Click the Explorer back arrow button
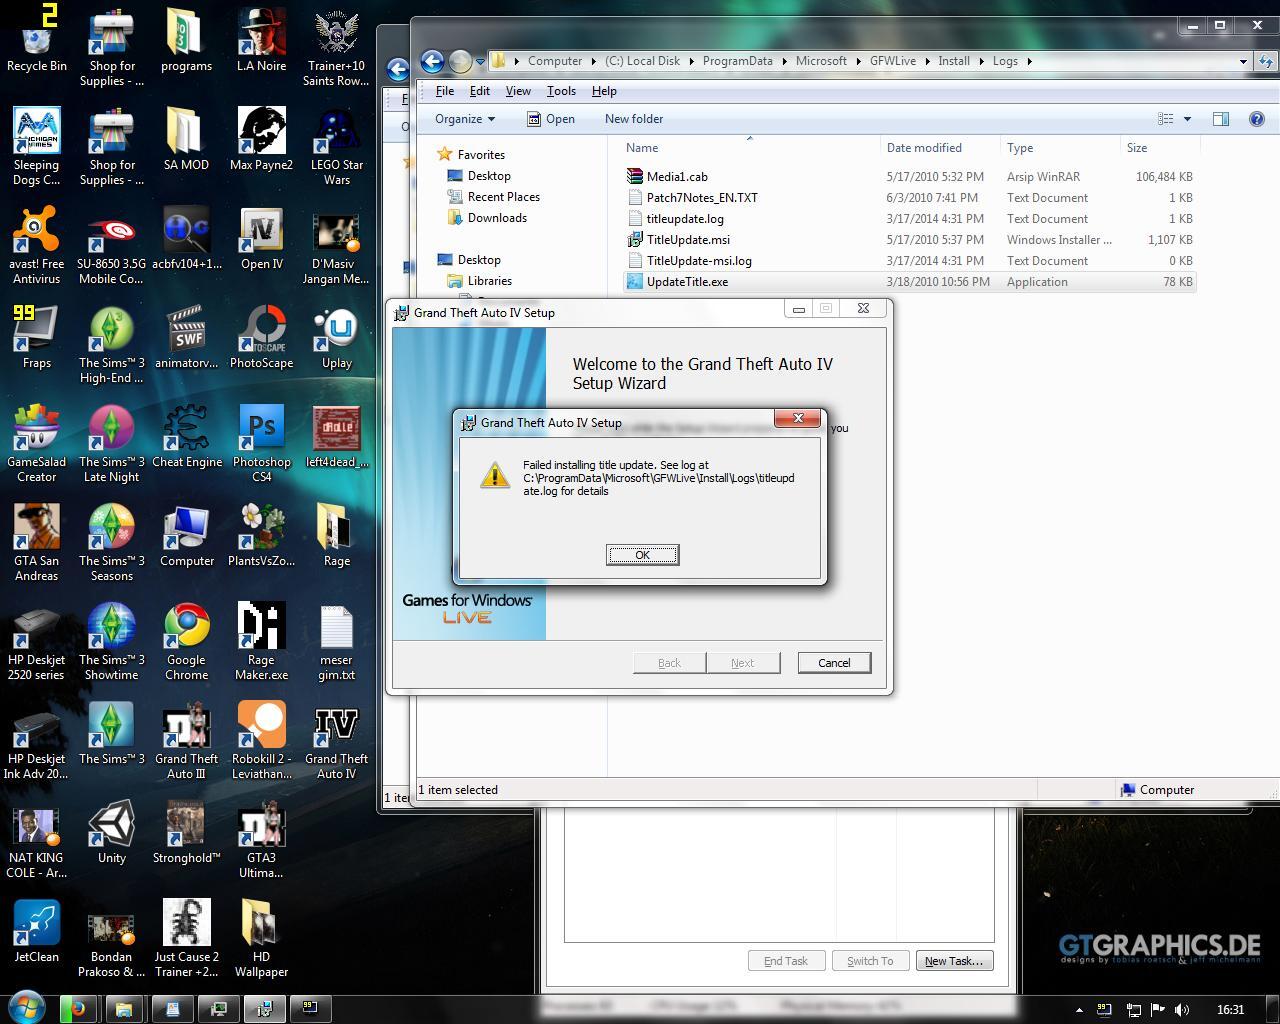The width and height of the screenshot is (1280, 1024). coord(432,61)
